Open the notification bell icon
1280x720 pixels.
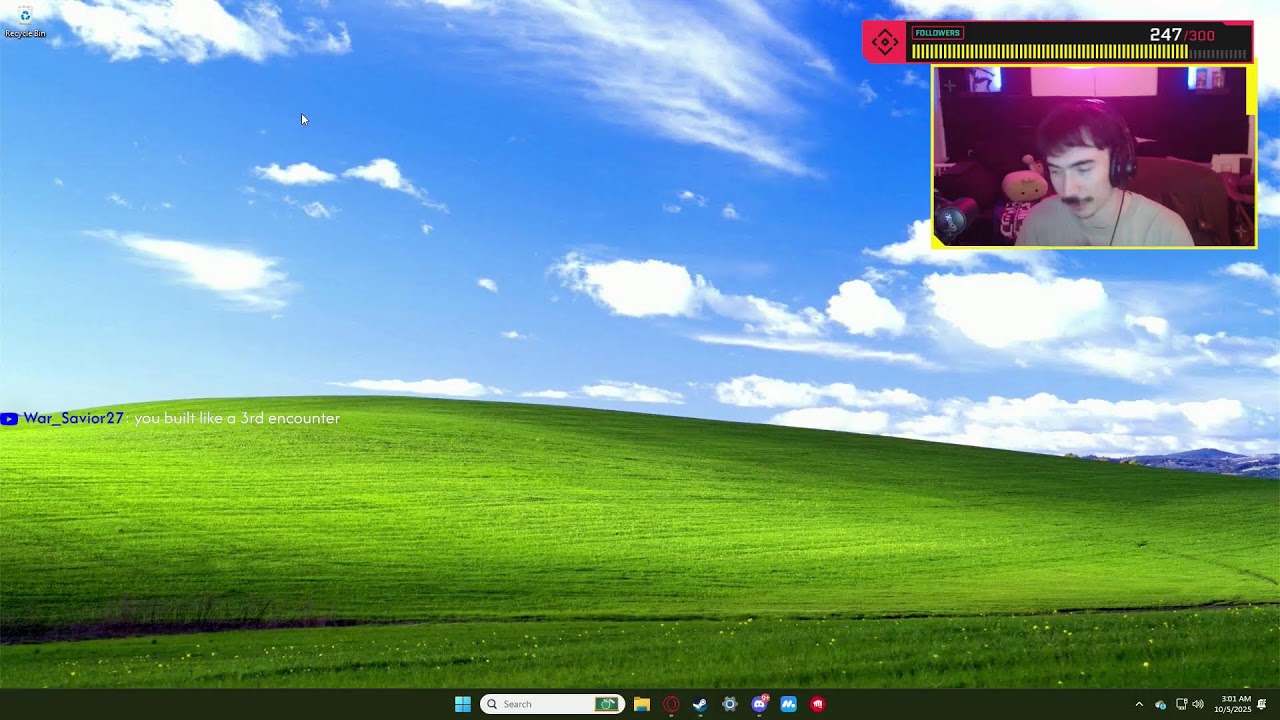coord(1262,704)
